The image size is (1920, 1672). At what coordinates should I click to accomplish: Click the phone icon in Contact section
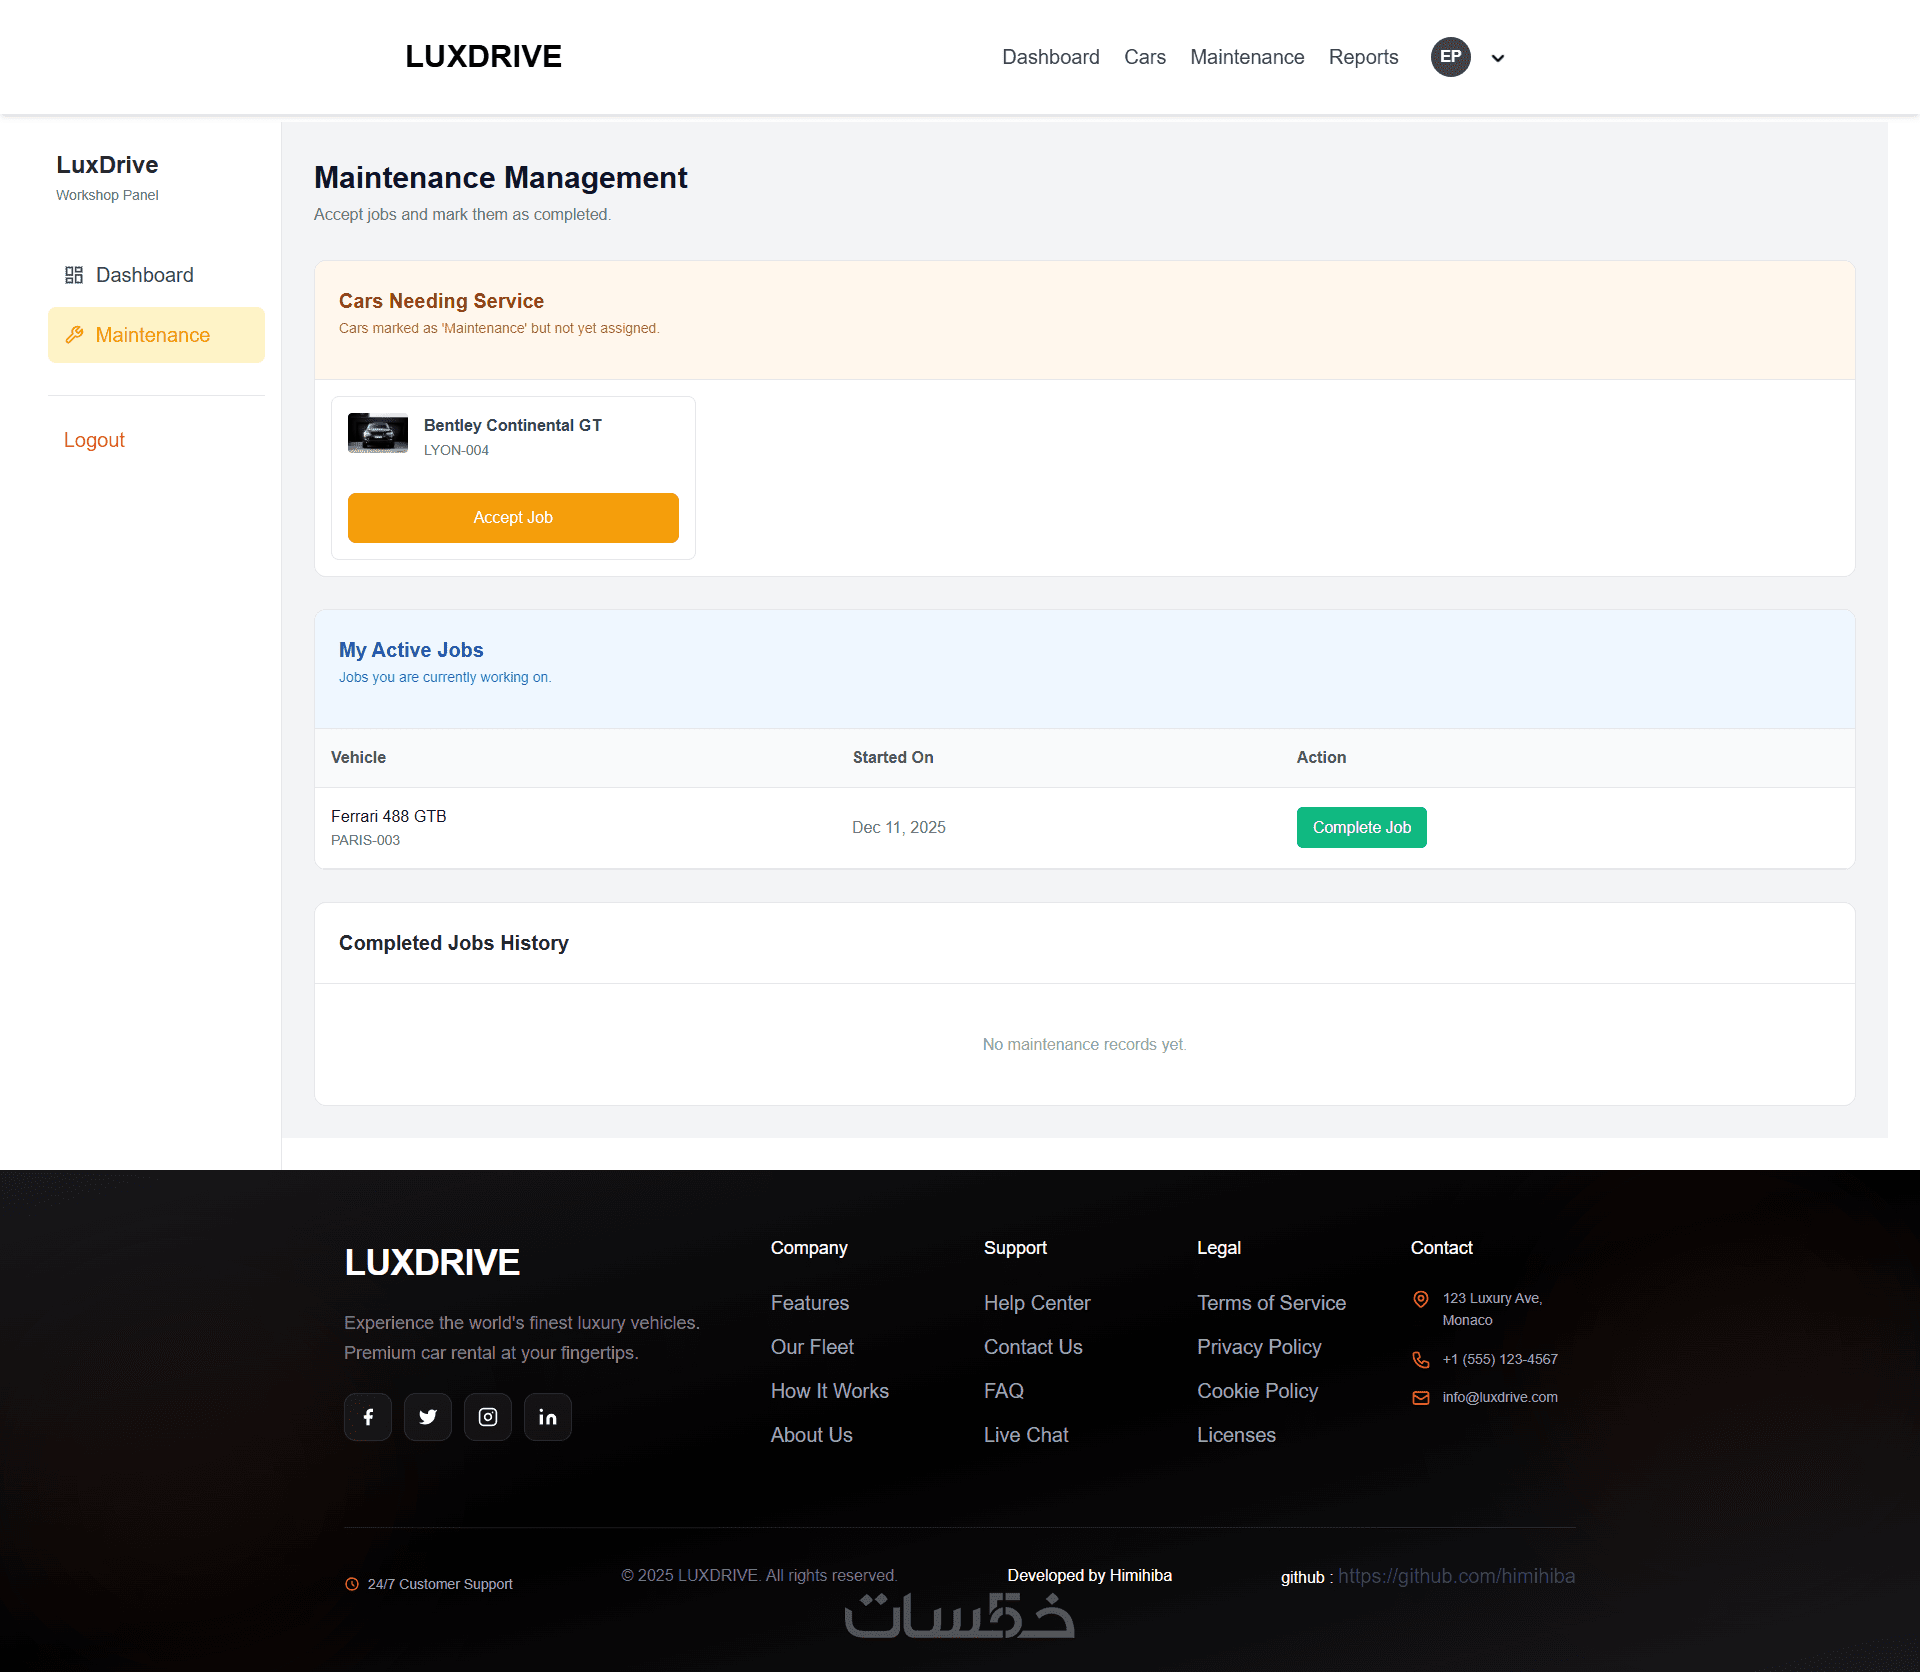coord(1420,1360)
